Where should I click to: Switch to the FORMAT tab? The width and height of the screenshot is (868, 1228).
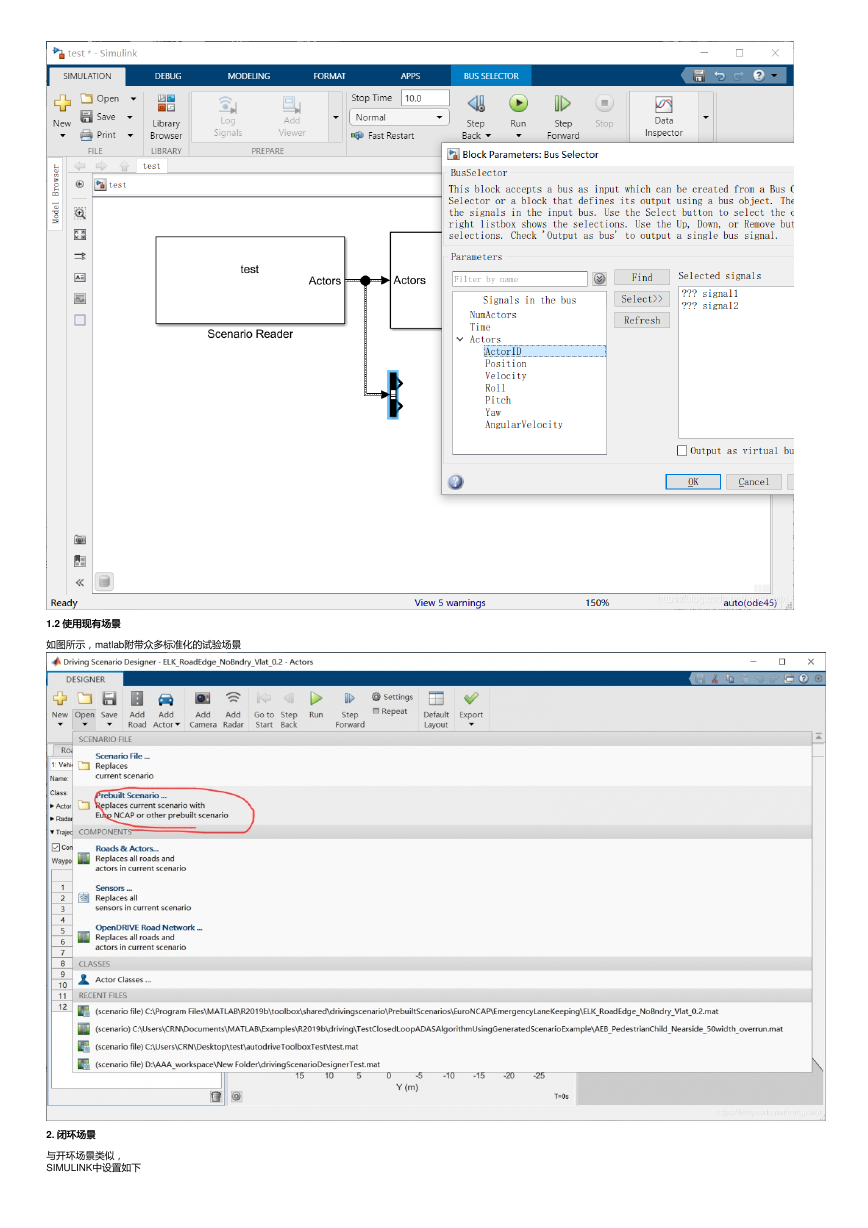(329, 76)
